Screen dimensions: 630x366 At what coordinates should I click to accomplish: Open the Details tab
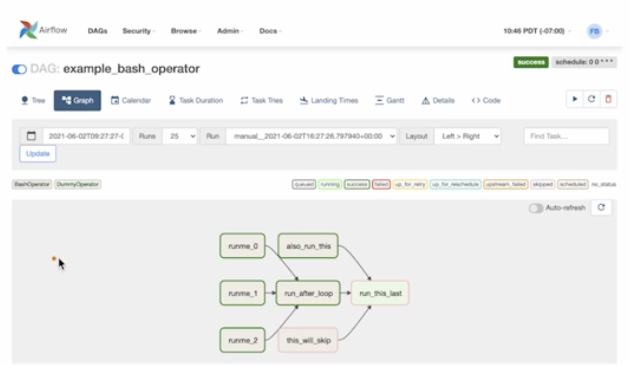pyautogui.click(x=438, y=100)
